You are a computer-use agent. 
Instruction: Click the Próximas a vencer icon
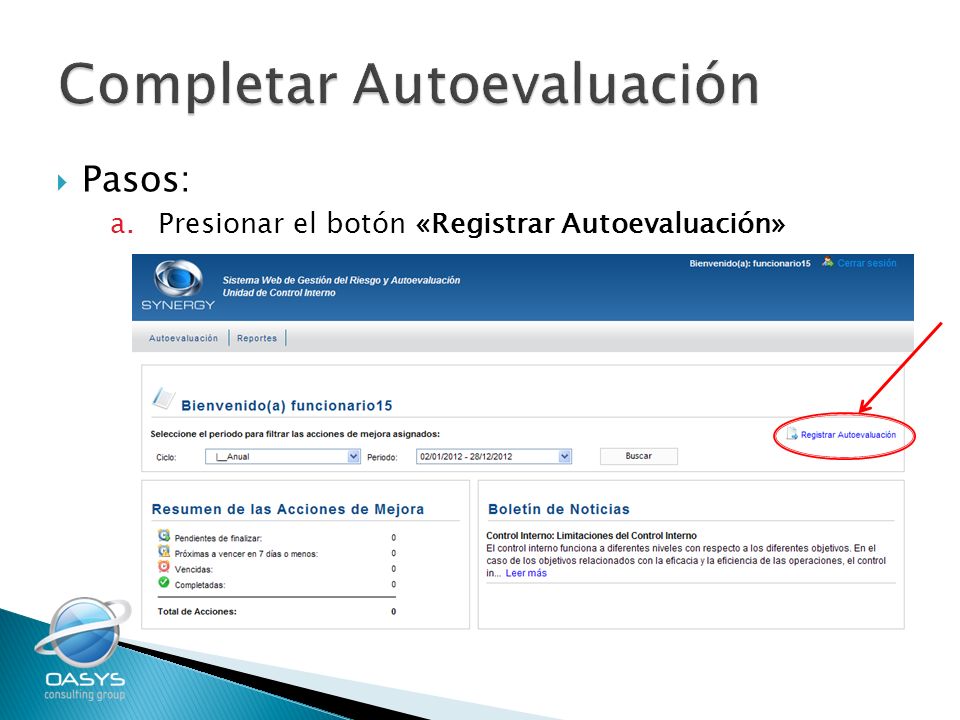[163, 551]
